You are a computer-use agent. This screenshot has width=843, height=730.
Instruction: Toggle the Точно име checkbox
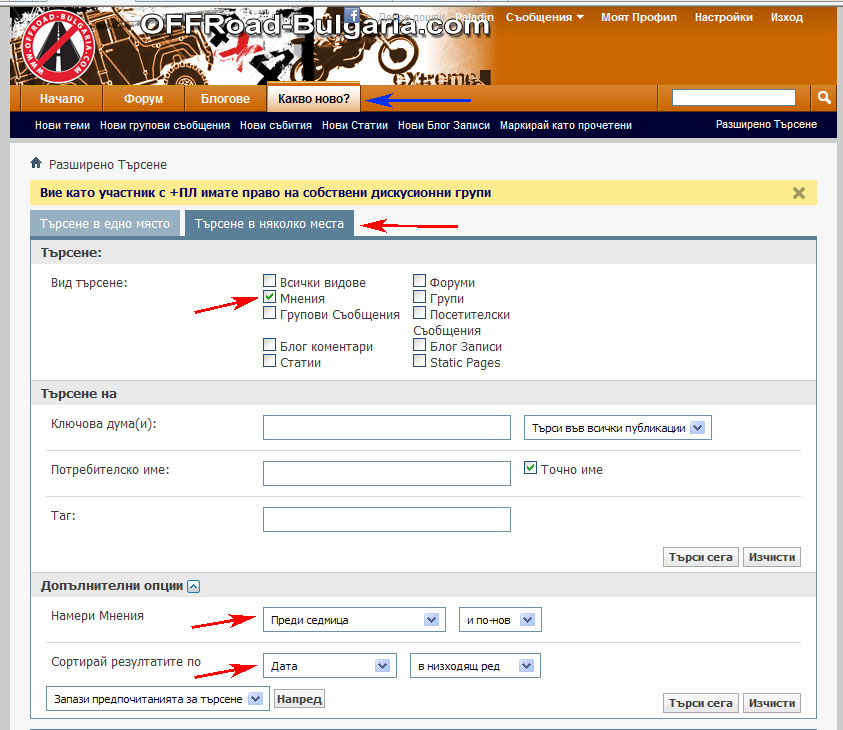click(x=530, y=468)
